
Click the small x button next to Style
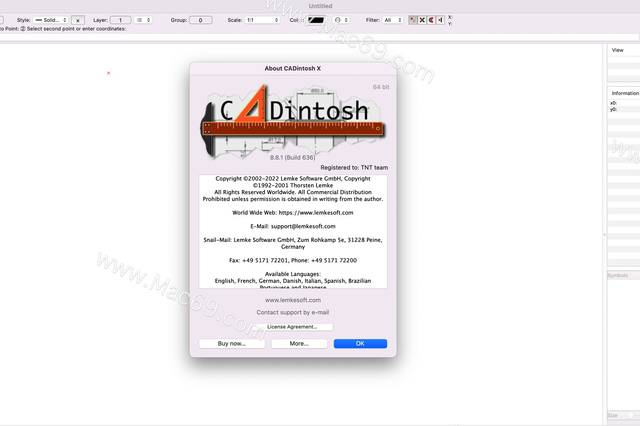coord(78,20)
